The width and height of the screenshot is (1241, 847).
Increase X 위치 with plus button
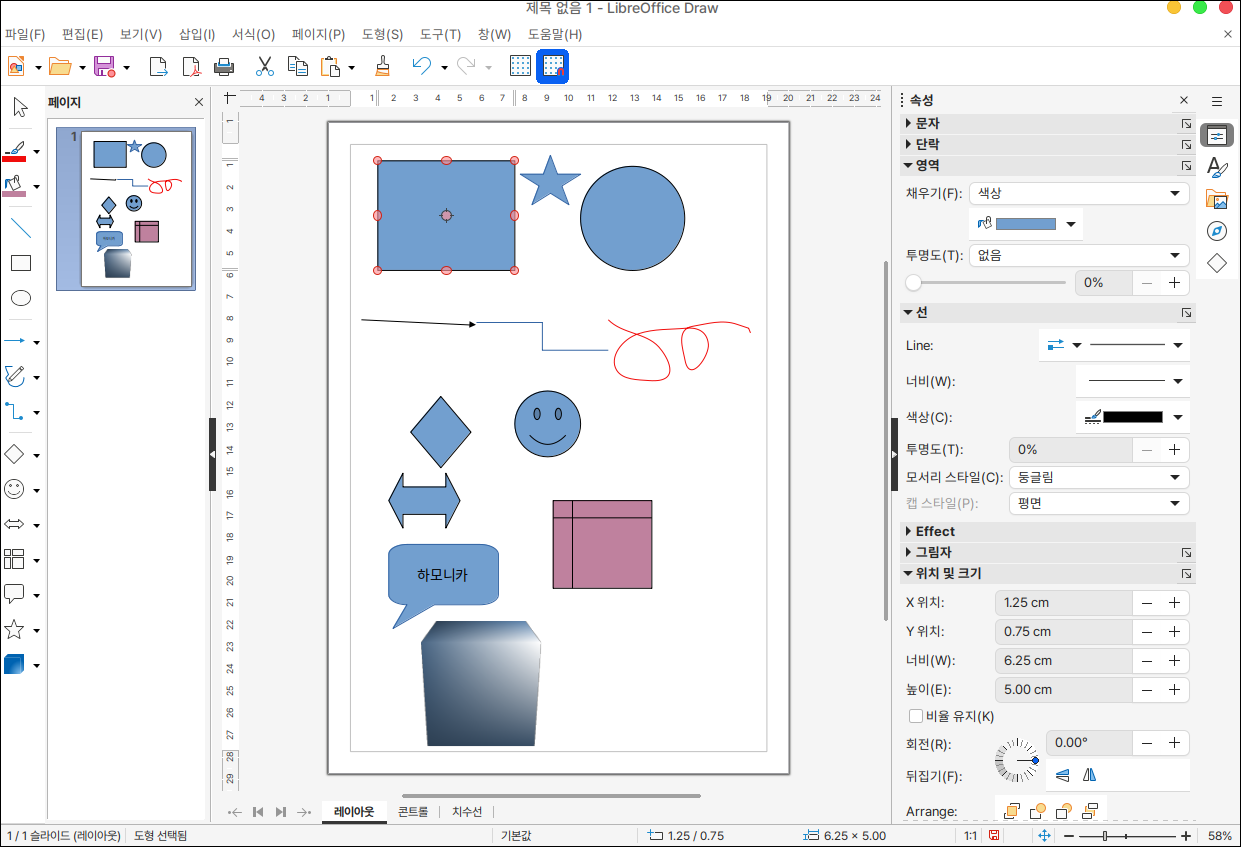pyautogui.click(x=1174, y=603)
